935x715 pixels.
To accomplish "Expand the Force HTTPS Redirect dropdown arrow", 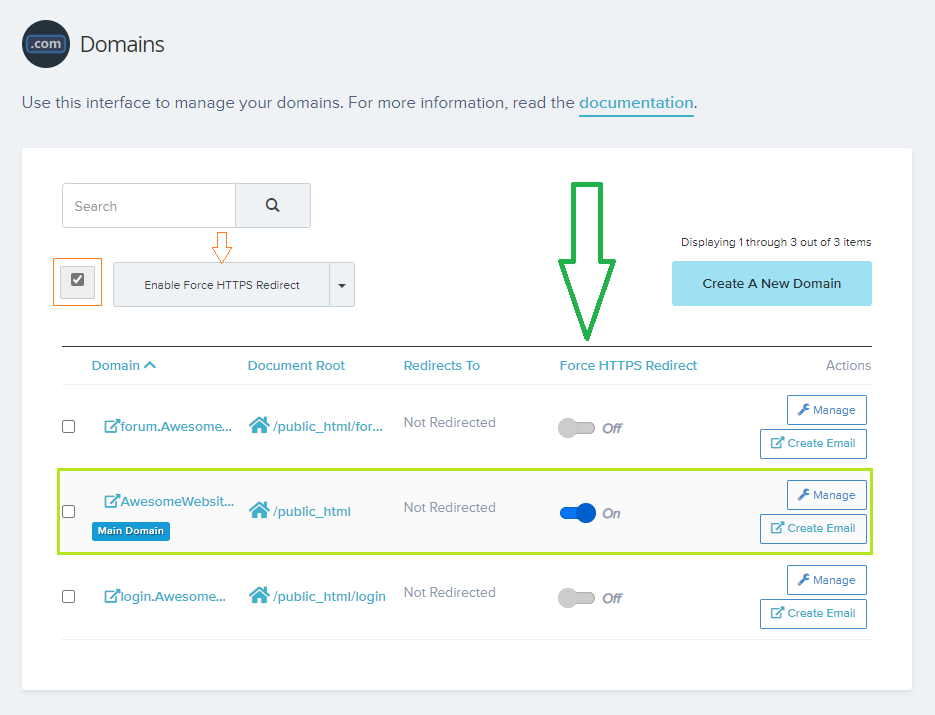I will pos(342,285).
